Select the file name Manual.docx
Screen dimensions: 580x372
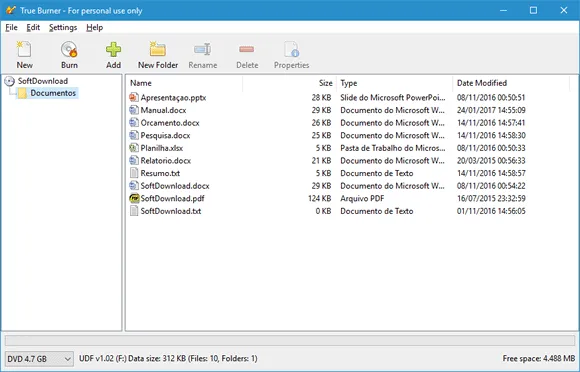[x=163, y=110]
